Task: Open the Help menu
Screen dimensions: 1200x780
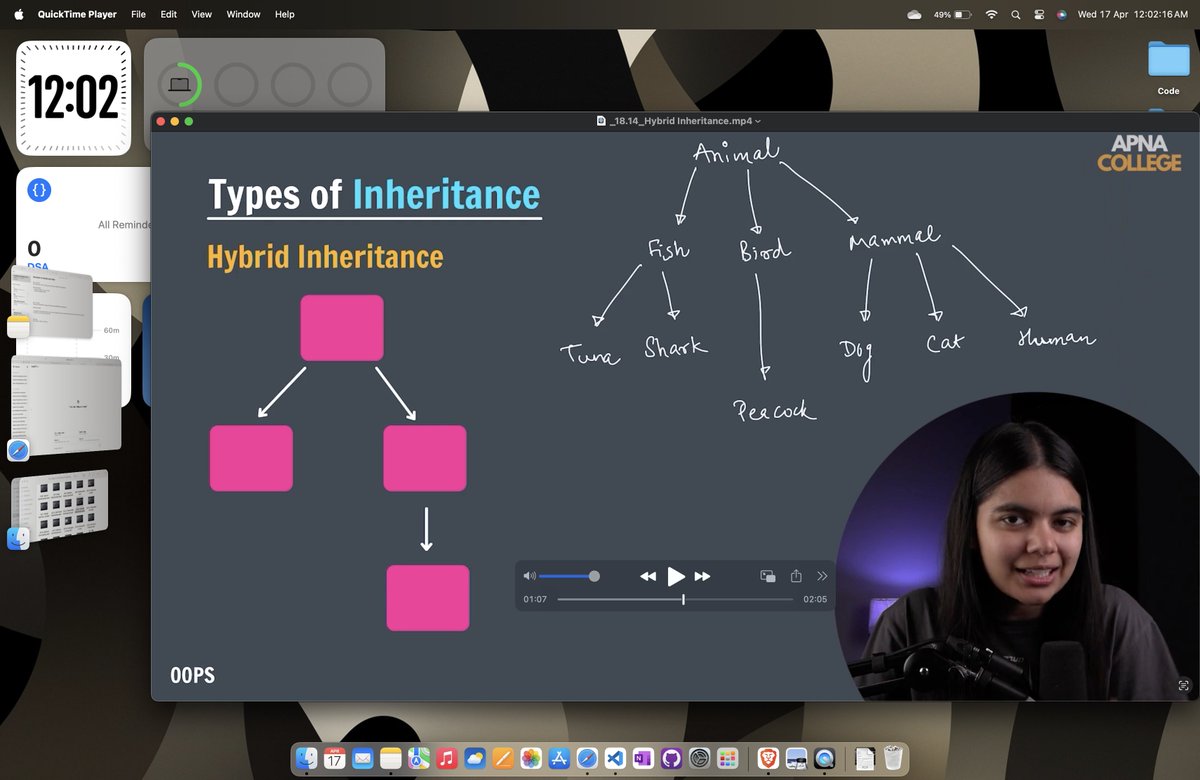Action: (x=285, y=14)
